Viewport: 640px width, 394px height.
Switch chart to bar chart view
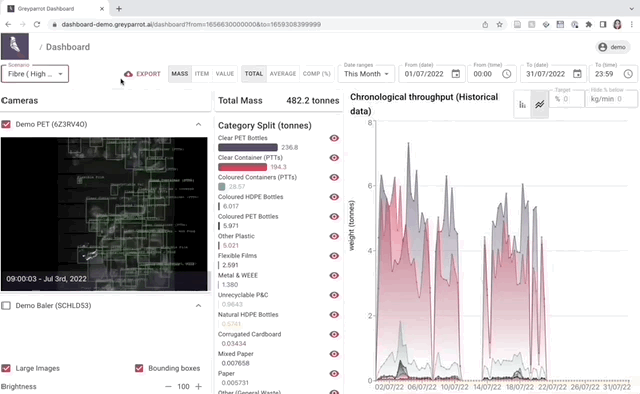(522, 105)
